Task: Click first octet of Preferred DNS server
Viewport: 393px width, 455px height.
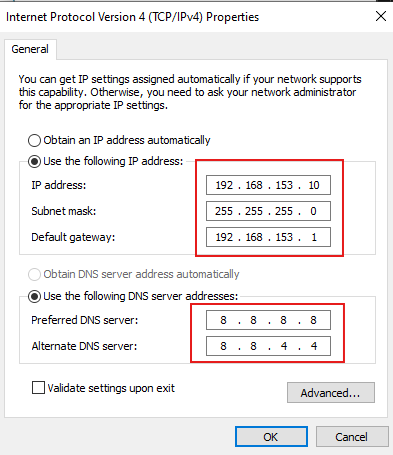Action: pos(223,320)
